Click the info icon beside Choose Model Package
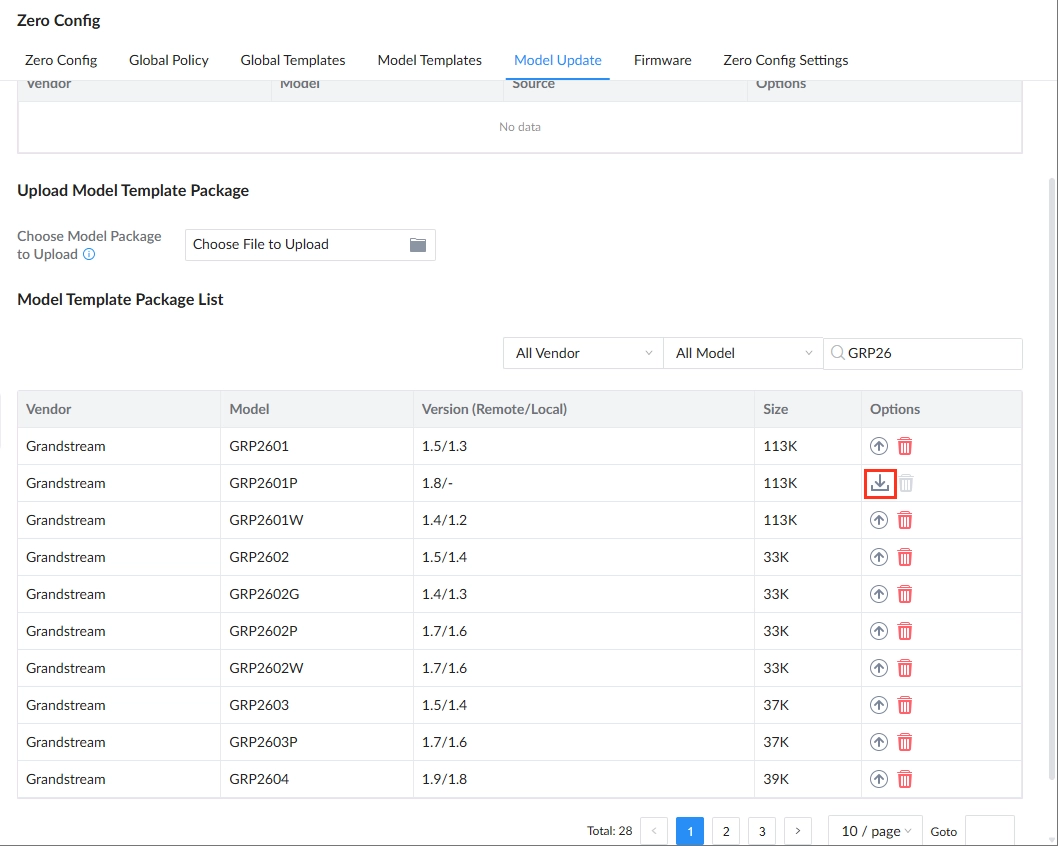1058x846 pixels. coord(89,254)
